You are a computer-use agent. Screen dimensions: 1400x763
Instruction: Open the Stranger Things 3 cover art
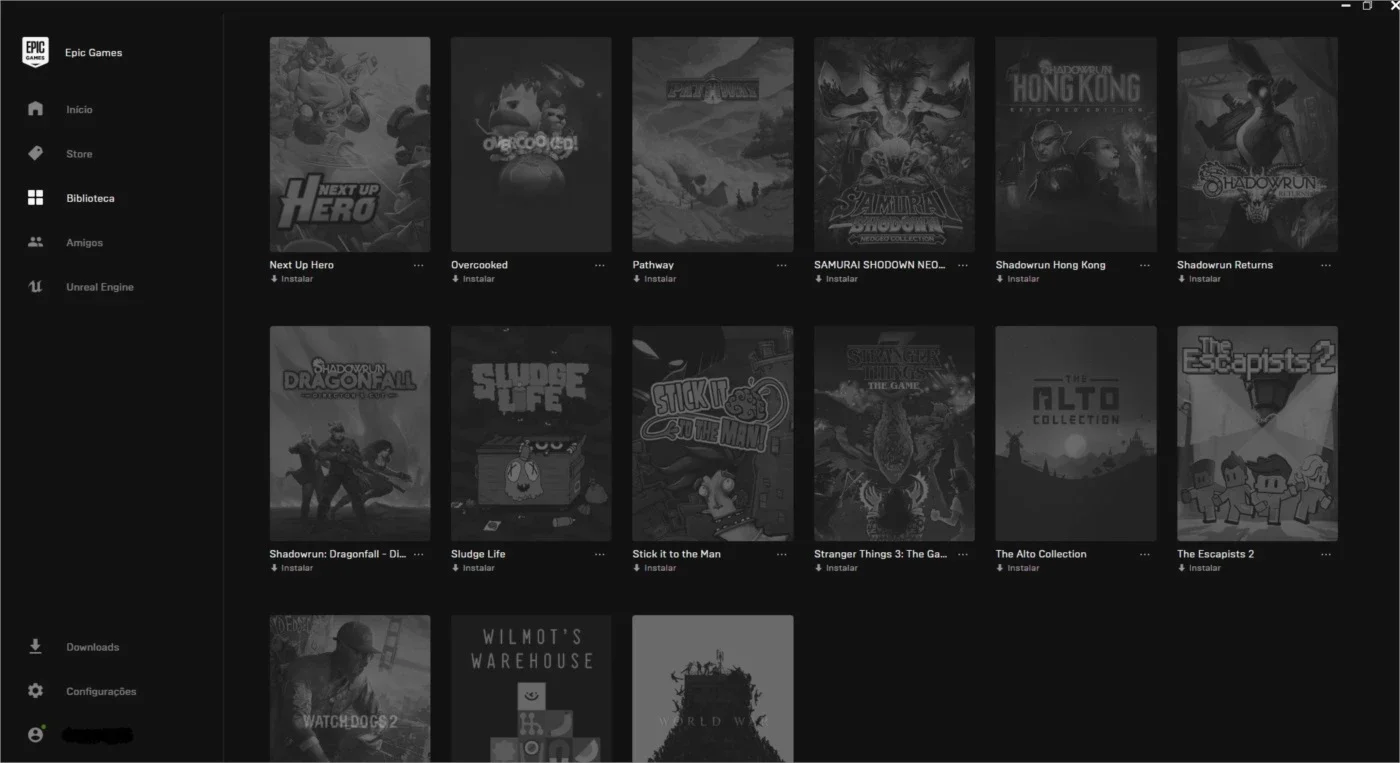click(x=894, y=433)
